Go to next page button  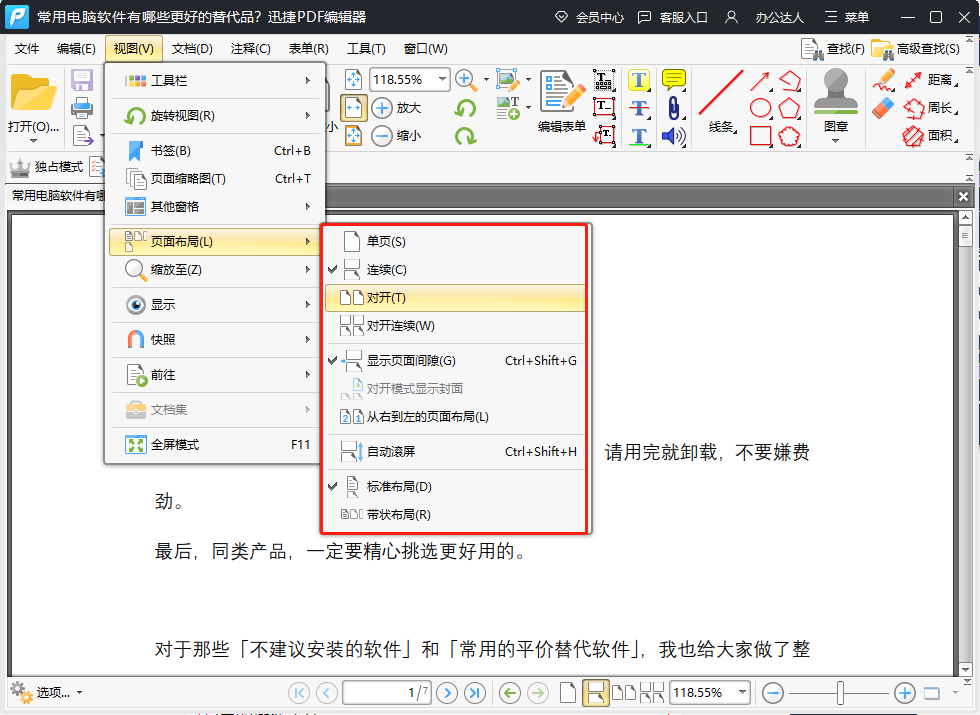[x=446, y=692]
